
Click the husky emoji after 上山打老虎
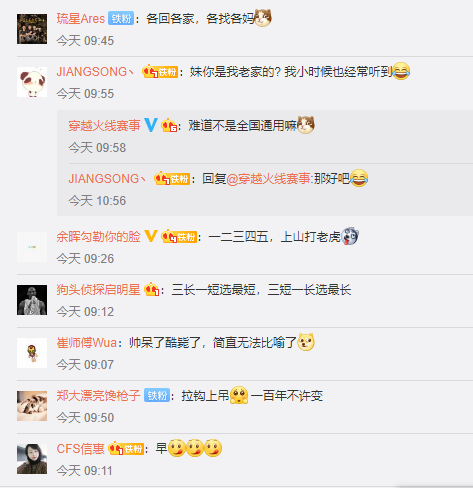click(350, 236)
